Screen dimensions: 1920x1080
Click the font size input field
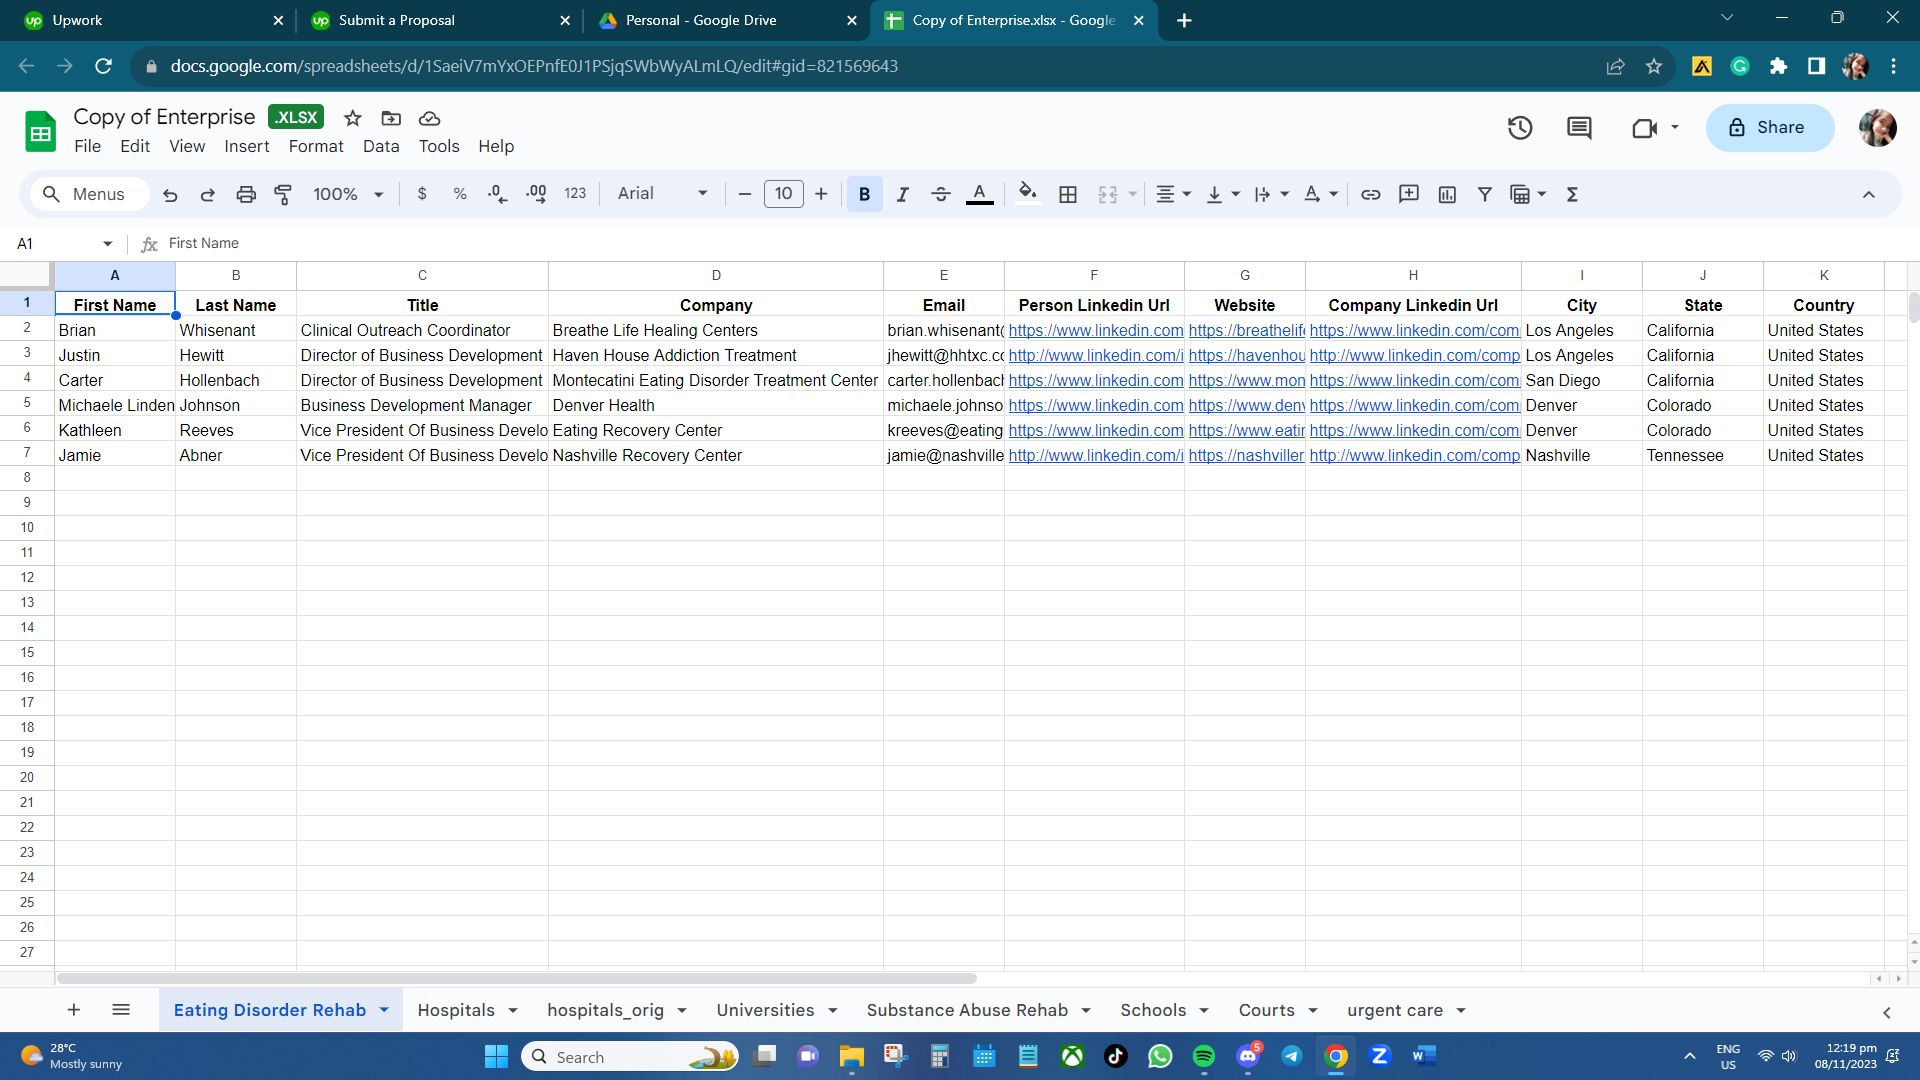[783, 194]
